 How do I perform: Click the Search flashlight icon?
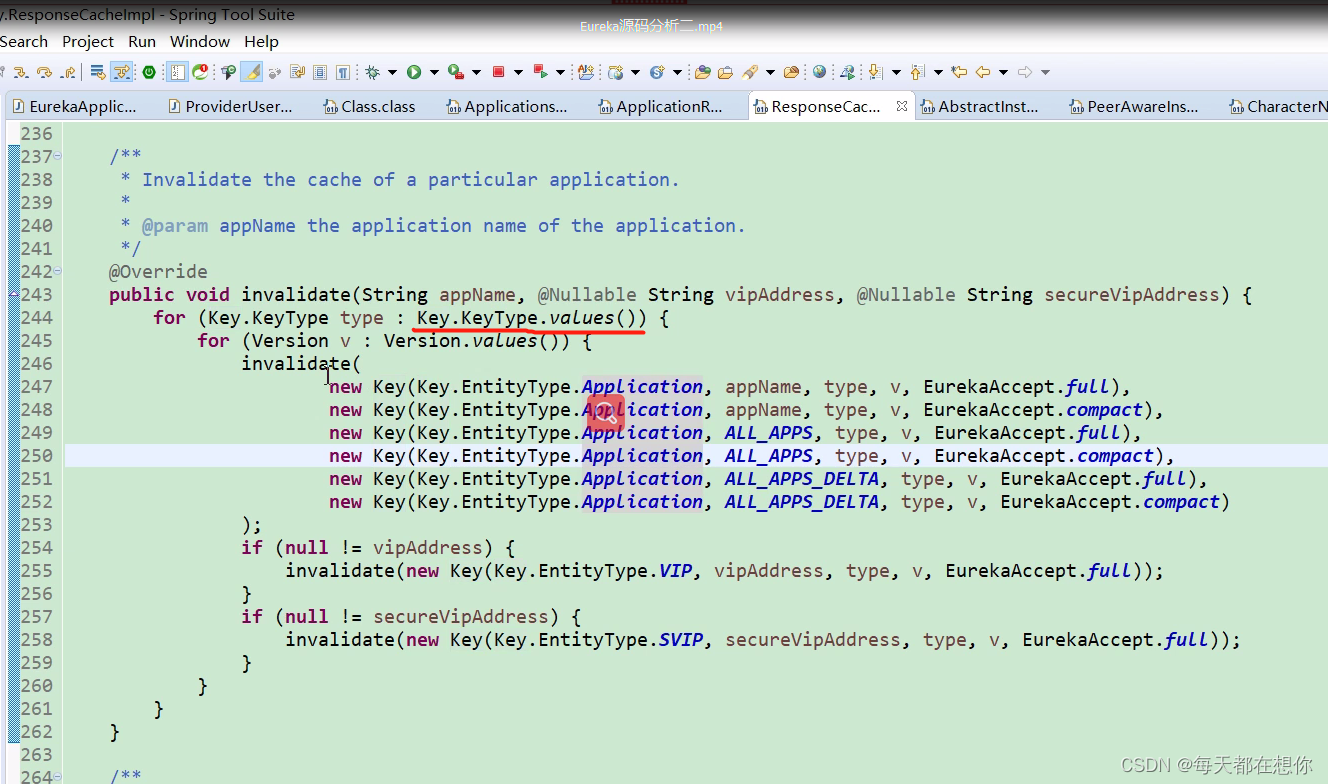(750, 72)
